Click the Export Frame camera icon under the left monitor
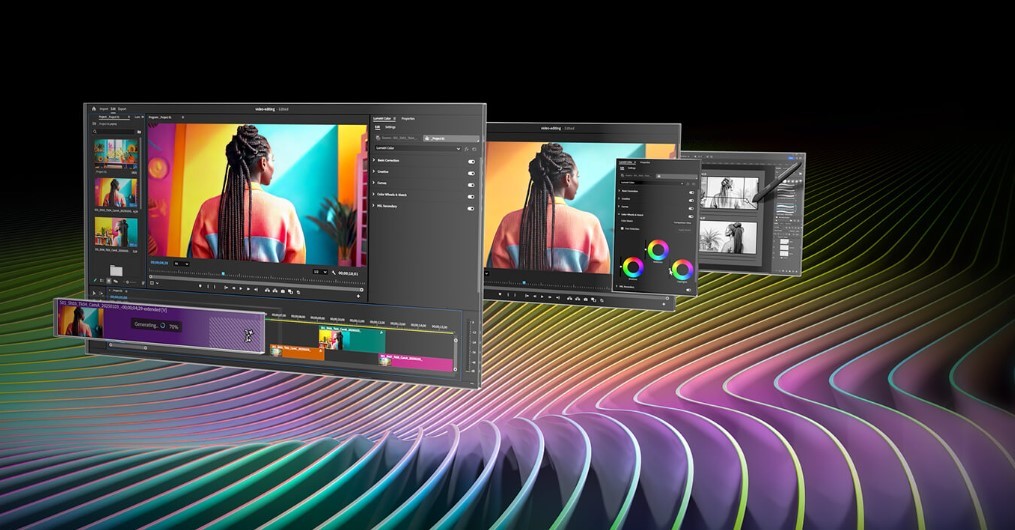This screenshot has width=1015, height=530. 283,291
